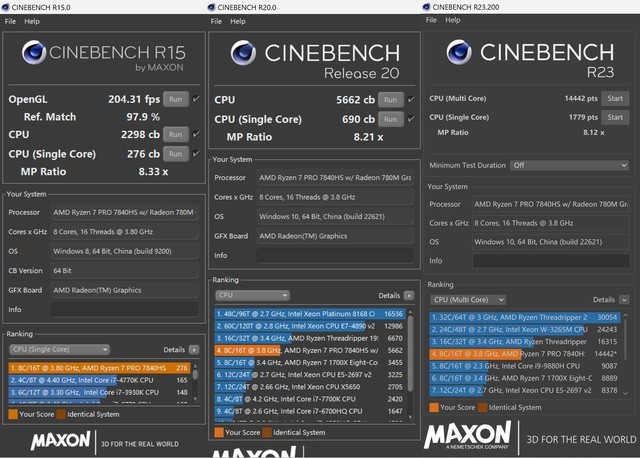Image resolution: width=640 pixels, height=458 pixels.
Task: Click the Cinebench R20 title bar app icon
Action: [x=212, y=7]
